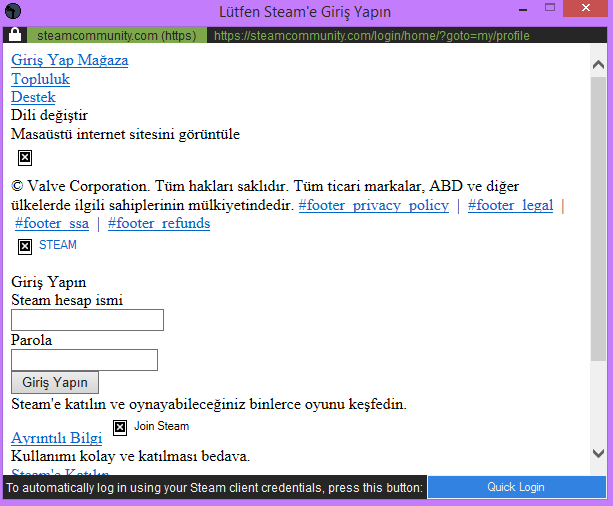The height and width of the screenshot is (506, 613).
Task: Minimize the Steam login window
Action: tap(523, 9)
